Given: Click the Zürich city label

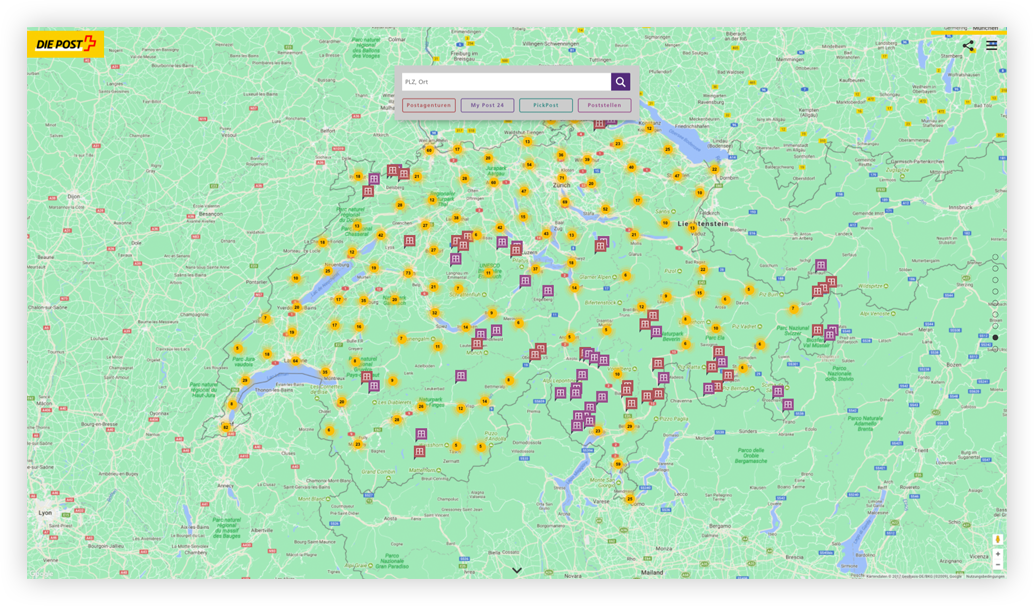Looking at the screenshot, I should point(561,186).
